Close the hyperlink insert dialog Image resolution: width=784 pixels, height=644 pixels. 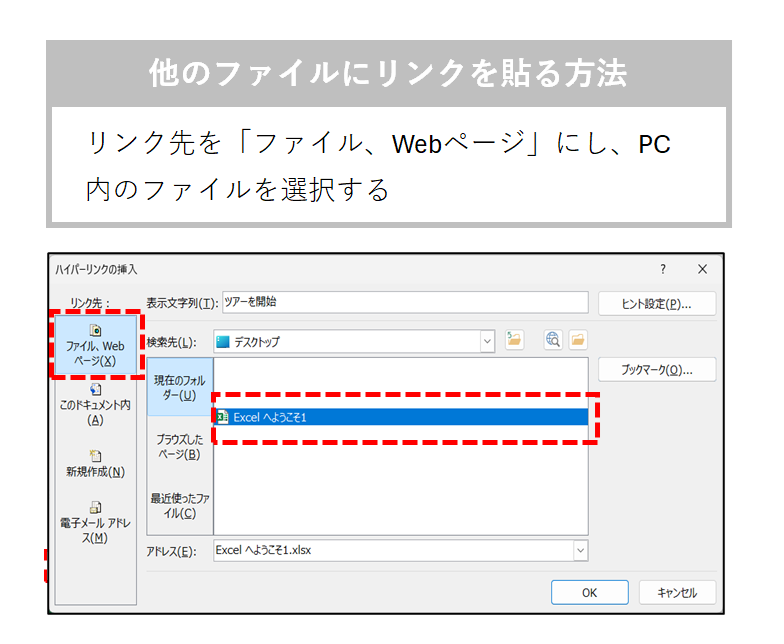702,270
